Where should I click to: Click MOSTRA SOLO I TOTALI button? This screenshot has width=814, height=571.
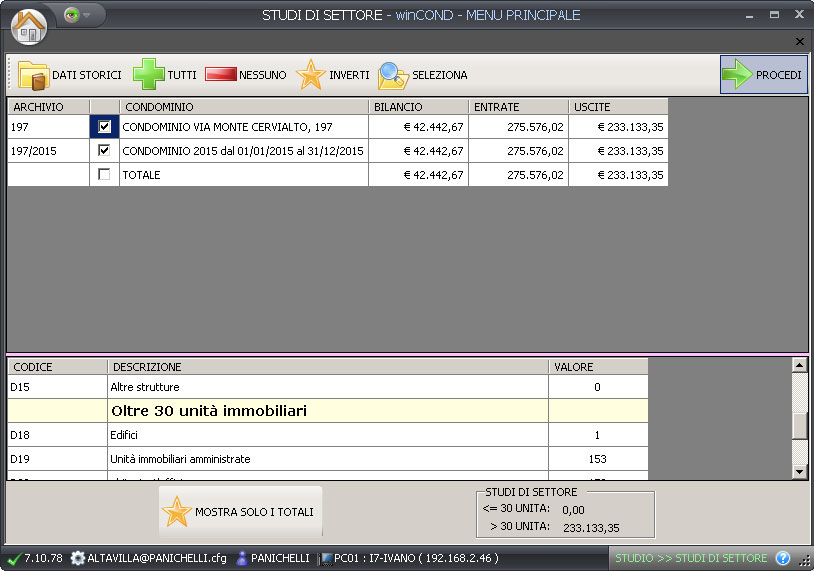point(240,512)
